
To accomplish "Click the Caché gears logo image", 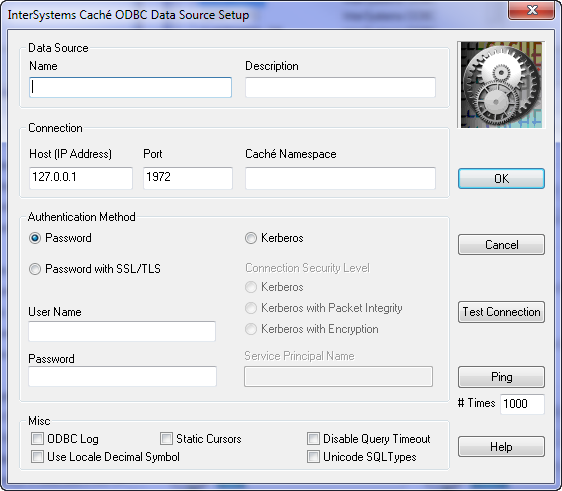I will (x=501, y=85).
